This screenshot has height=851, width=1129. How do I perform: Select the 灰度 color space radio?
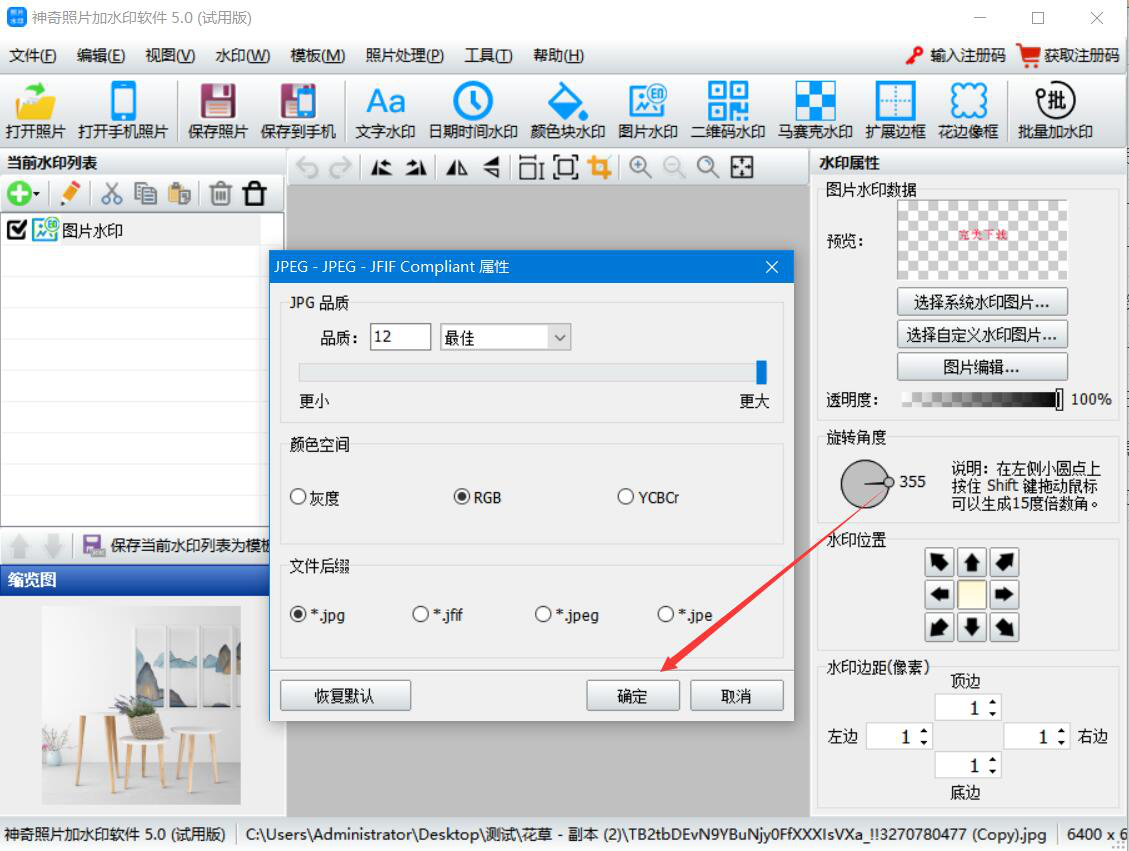[297, 497]
